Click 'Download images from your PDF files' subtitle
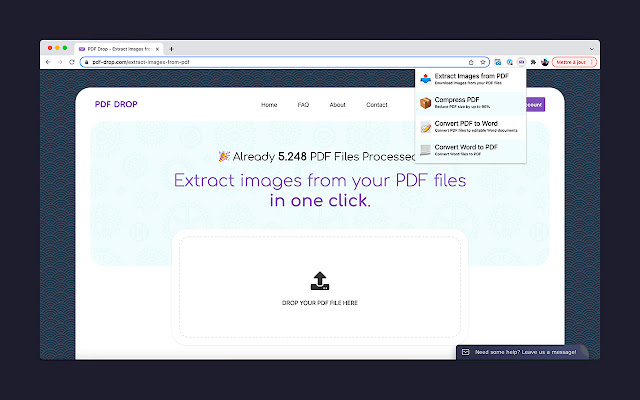 pyautogui.click(x=468, y=83)
